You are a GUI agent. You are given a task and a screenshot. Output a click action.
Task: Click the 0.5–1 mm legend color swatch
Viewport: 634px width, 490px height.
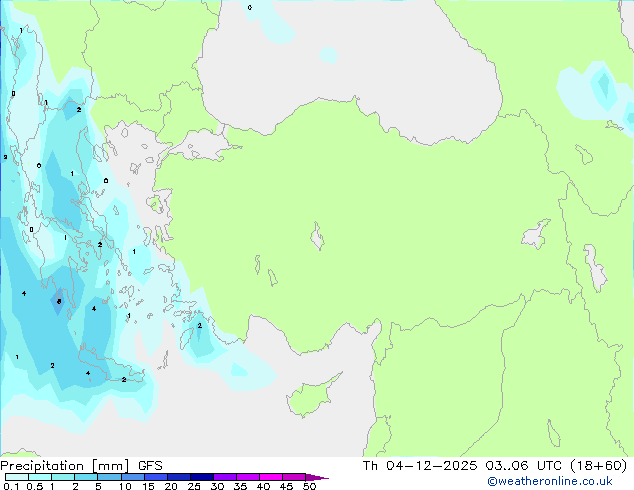click(40, 477)
